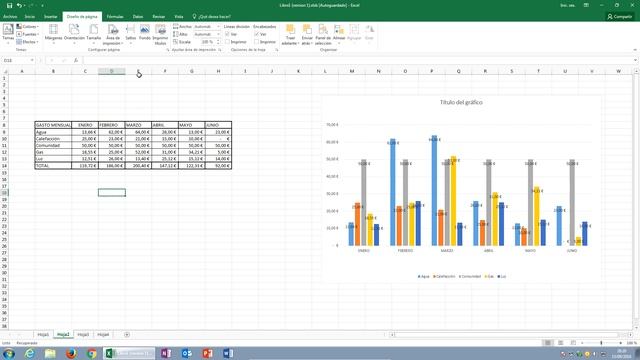The height and width of the screenshot is (360, 640).
Task: Select the Hoja1 sheet tab
Action: coord(43,335)
